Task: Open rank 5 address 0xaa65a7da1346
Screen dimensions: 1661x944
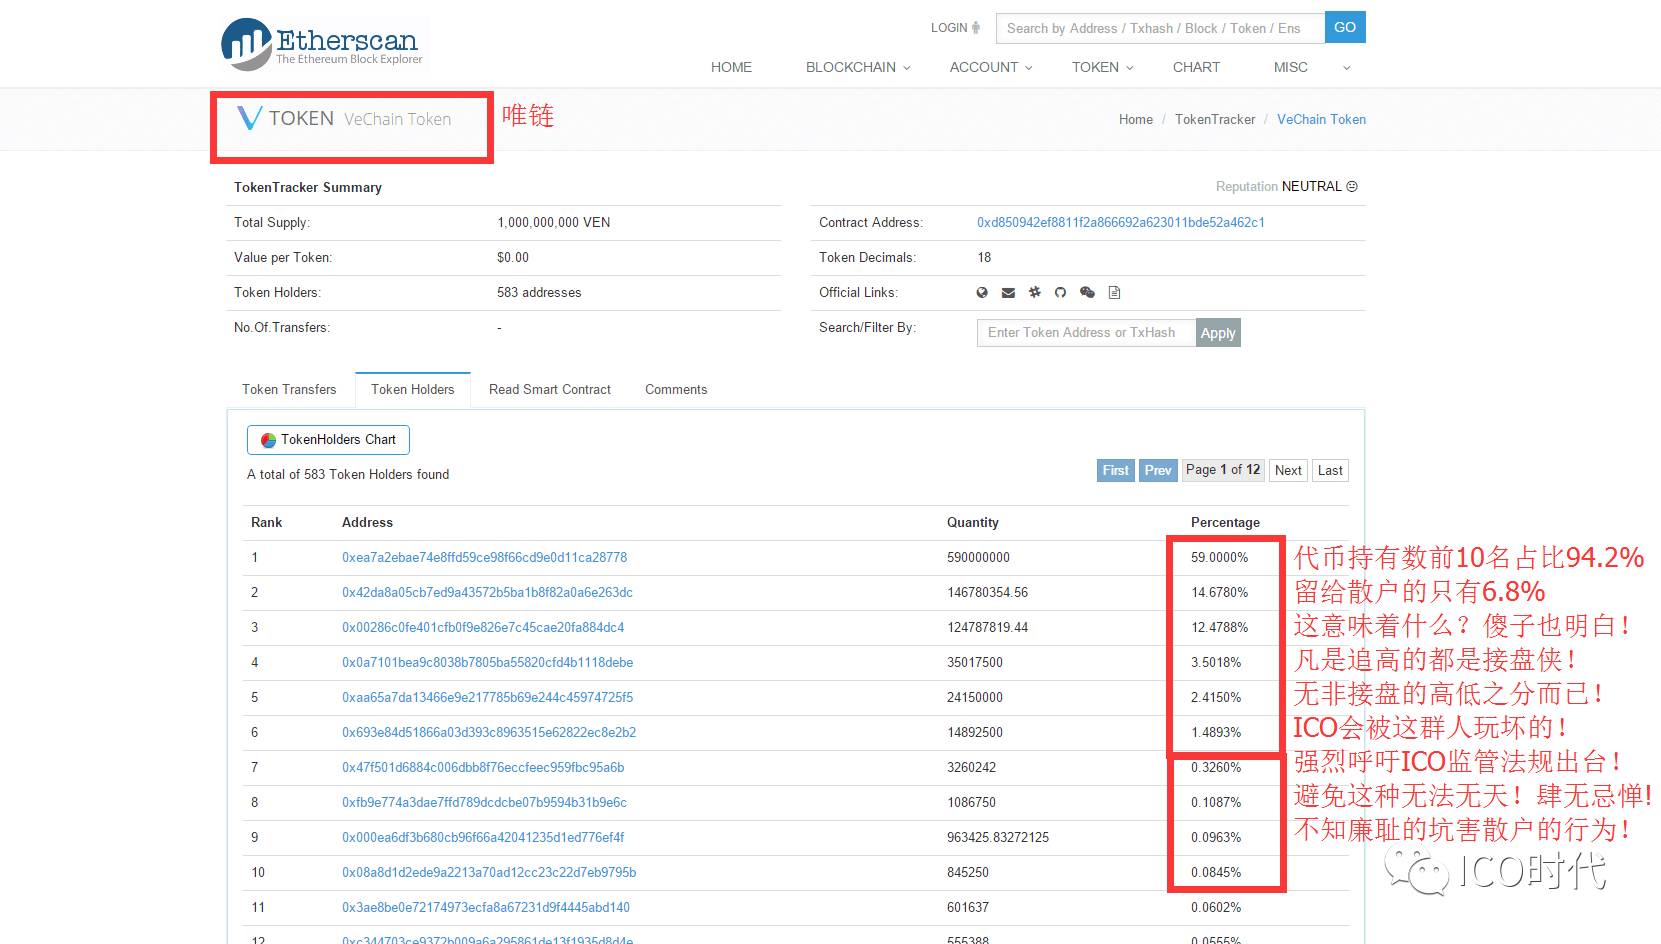Action: coord(487,697)
